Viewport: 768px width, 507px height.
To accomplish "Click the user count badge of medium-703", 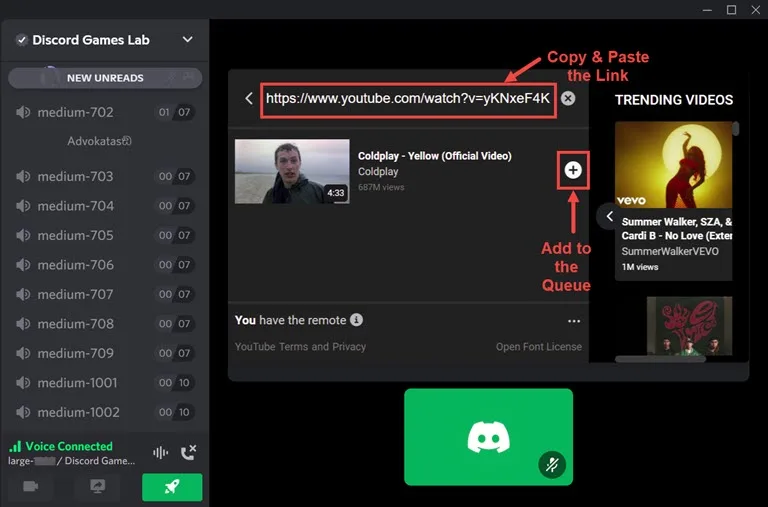I will pyautogui.click(x=174, y=176).
